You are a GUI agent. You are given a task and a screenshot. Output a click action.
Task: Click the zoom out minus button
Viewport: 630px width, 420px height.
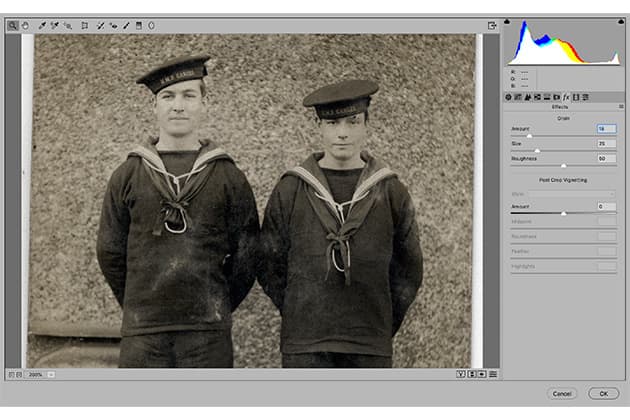(x=11, y=374)
